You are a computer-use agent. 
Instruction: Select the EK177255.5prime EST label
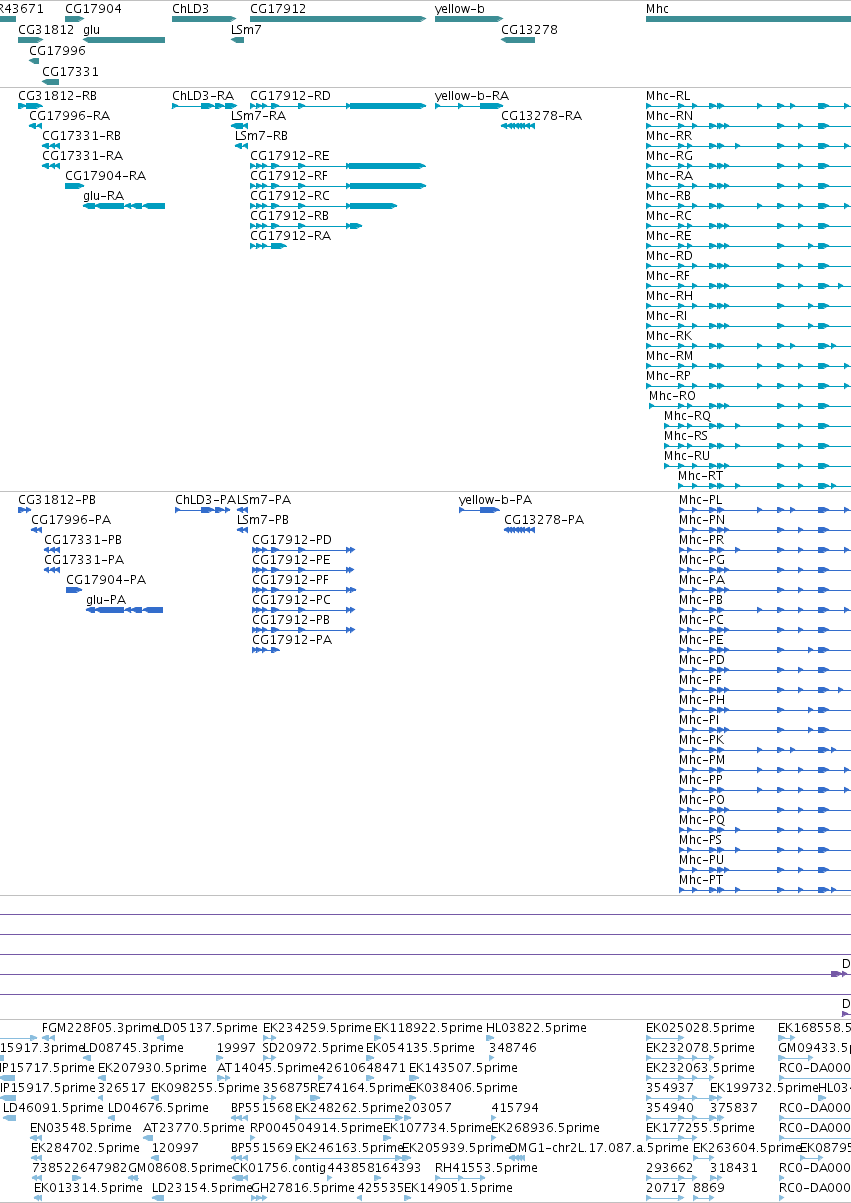coord(700,1128)
